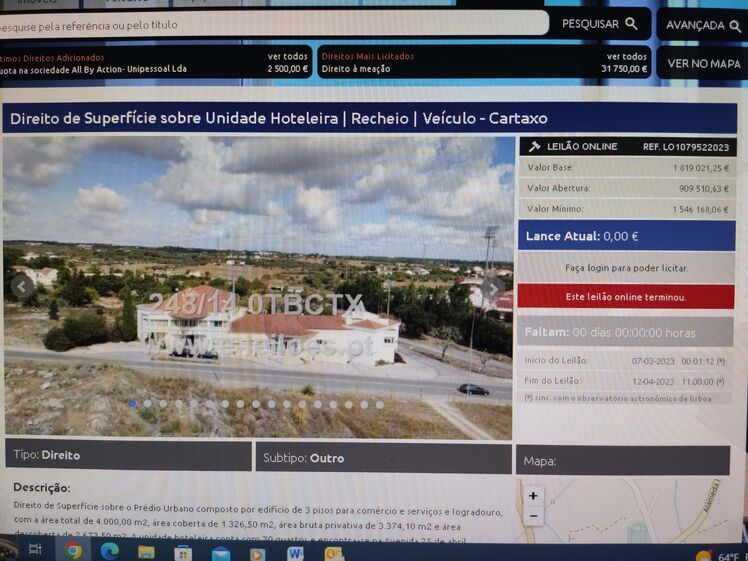Image resolution: width=748 pixels, height=561 pixels.
Task: Click the '31 750,00 €' bid amount
Action: pyautogui.click(x=624, y=69)
